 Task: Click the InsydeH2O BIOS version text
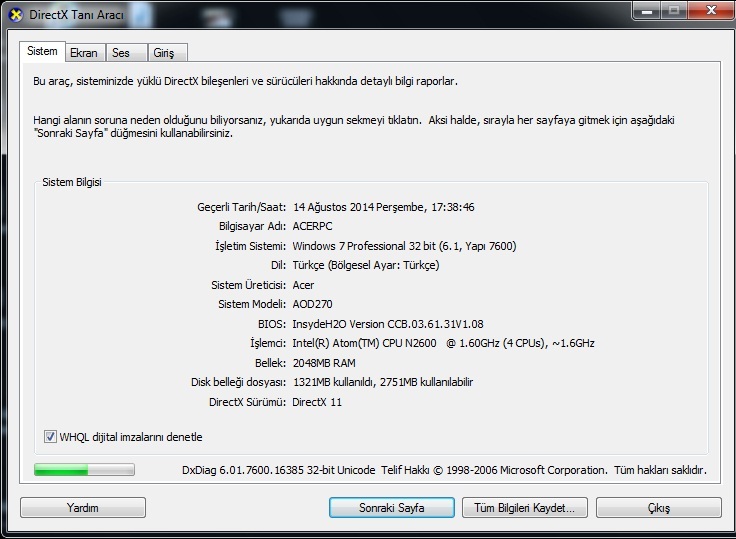pos(387,324)
